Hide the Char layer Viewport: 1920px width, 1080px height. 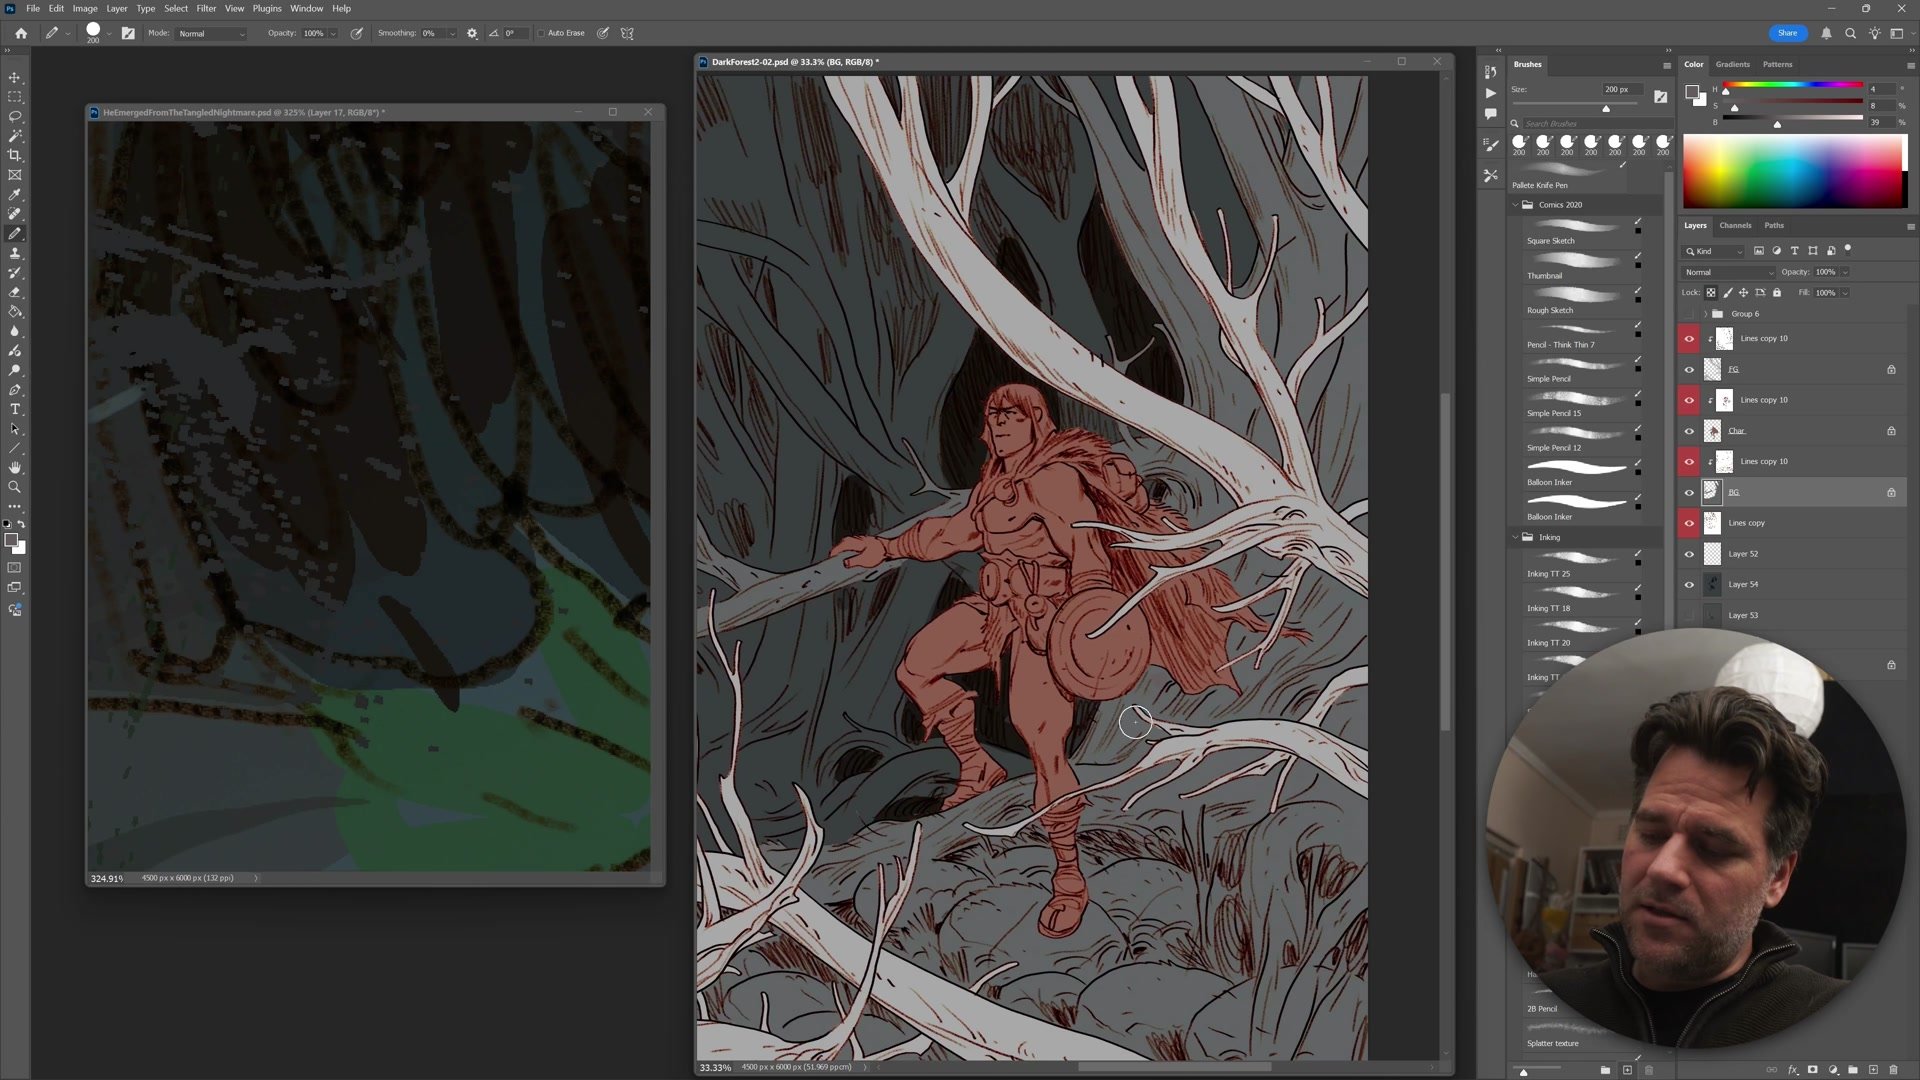click(x=1689, y=431)
